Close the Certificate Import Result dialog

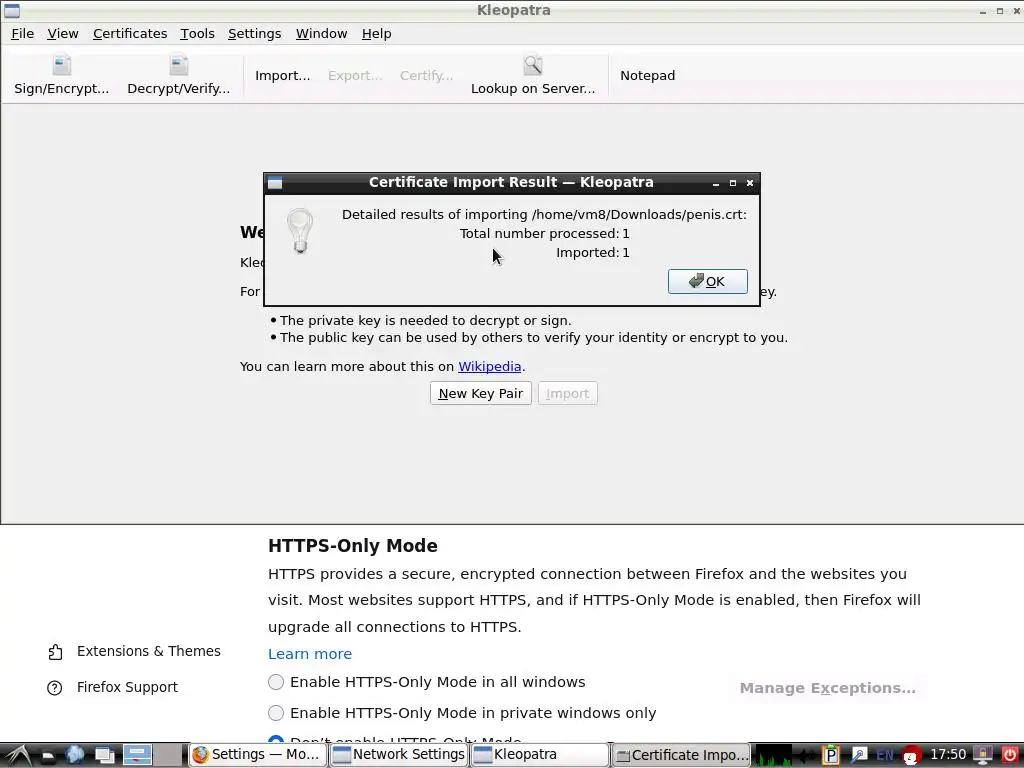[x=750, y=183]
